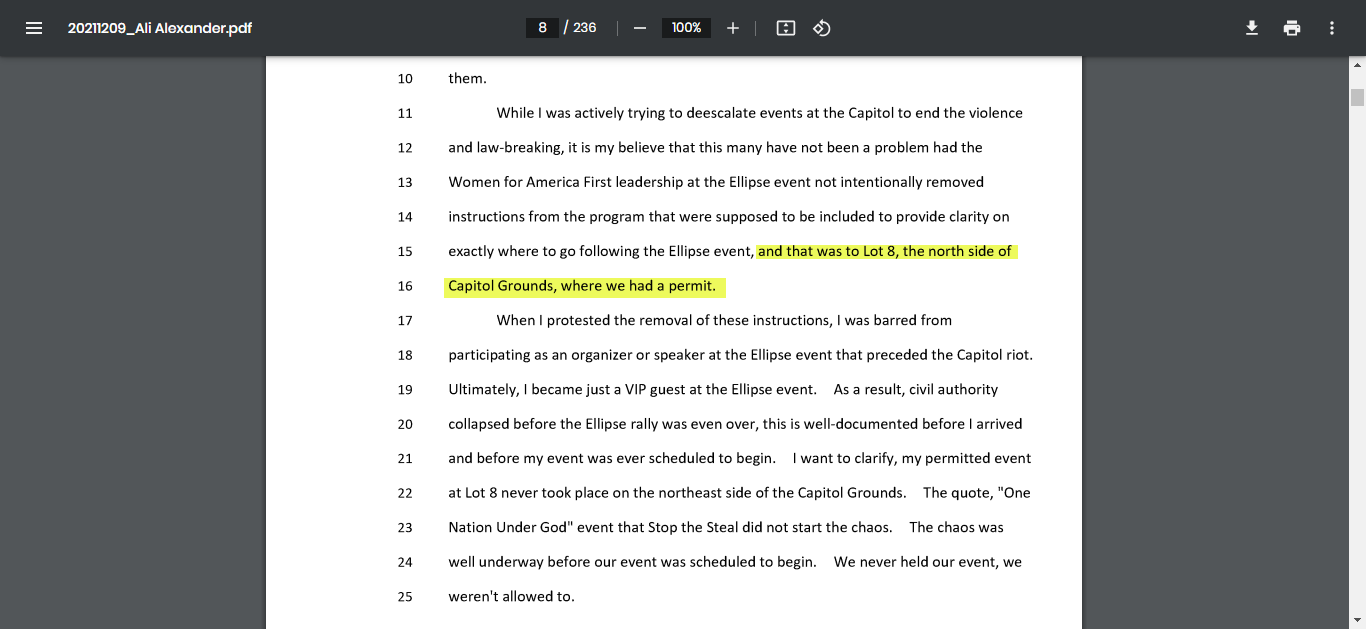Open the sidebar hamburger menu
This screenshot has width=1366, height=629.
tap(34, 28)
